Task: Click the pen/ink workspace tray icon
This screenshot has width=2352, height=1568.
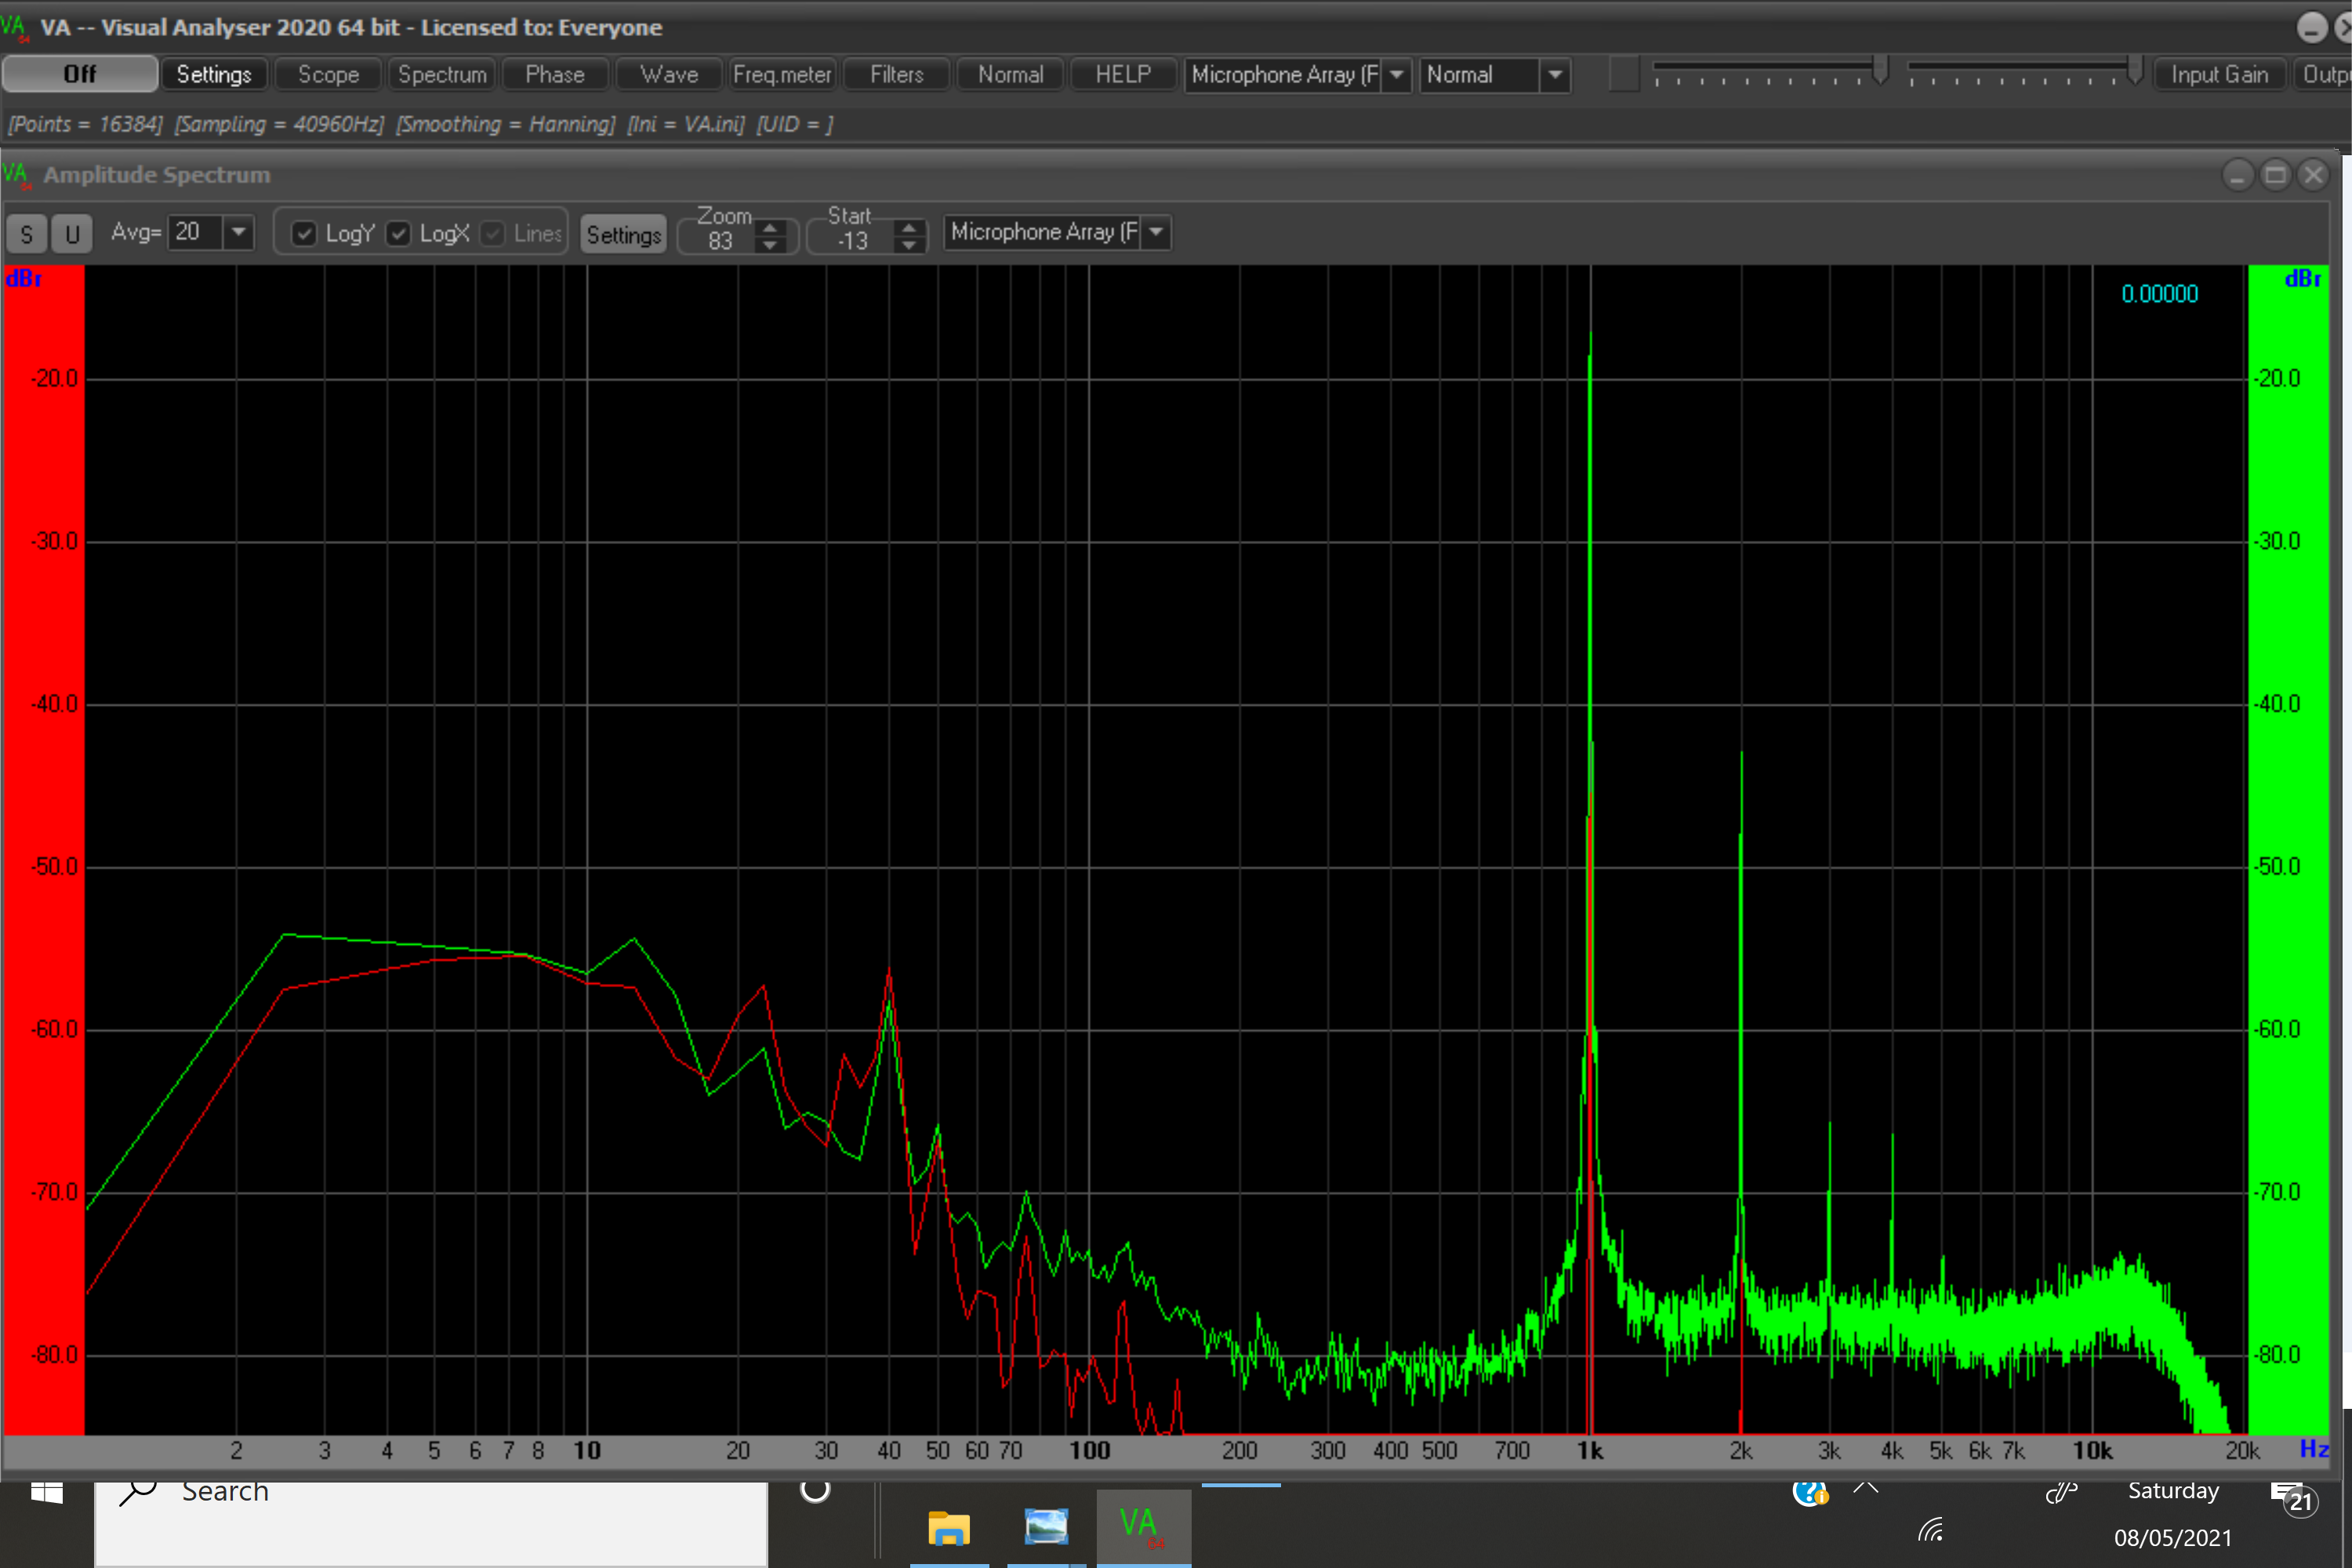Action: pyautogui.click(x=2062, y=1492)
